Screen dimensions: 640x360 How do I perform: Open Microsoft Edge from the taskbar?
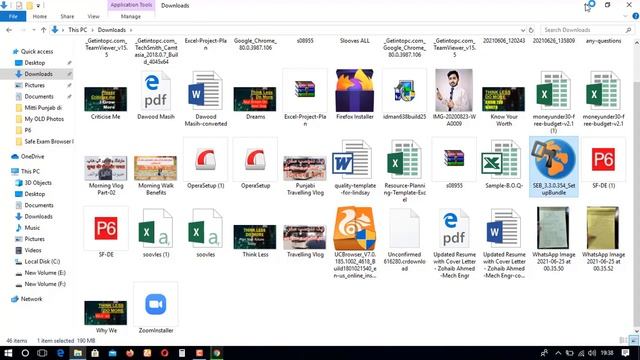click(60, 353)
